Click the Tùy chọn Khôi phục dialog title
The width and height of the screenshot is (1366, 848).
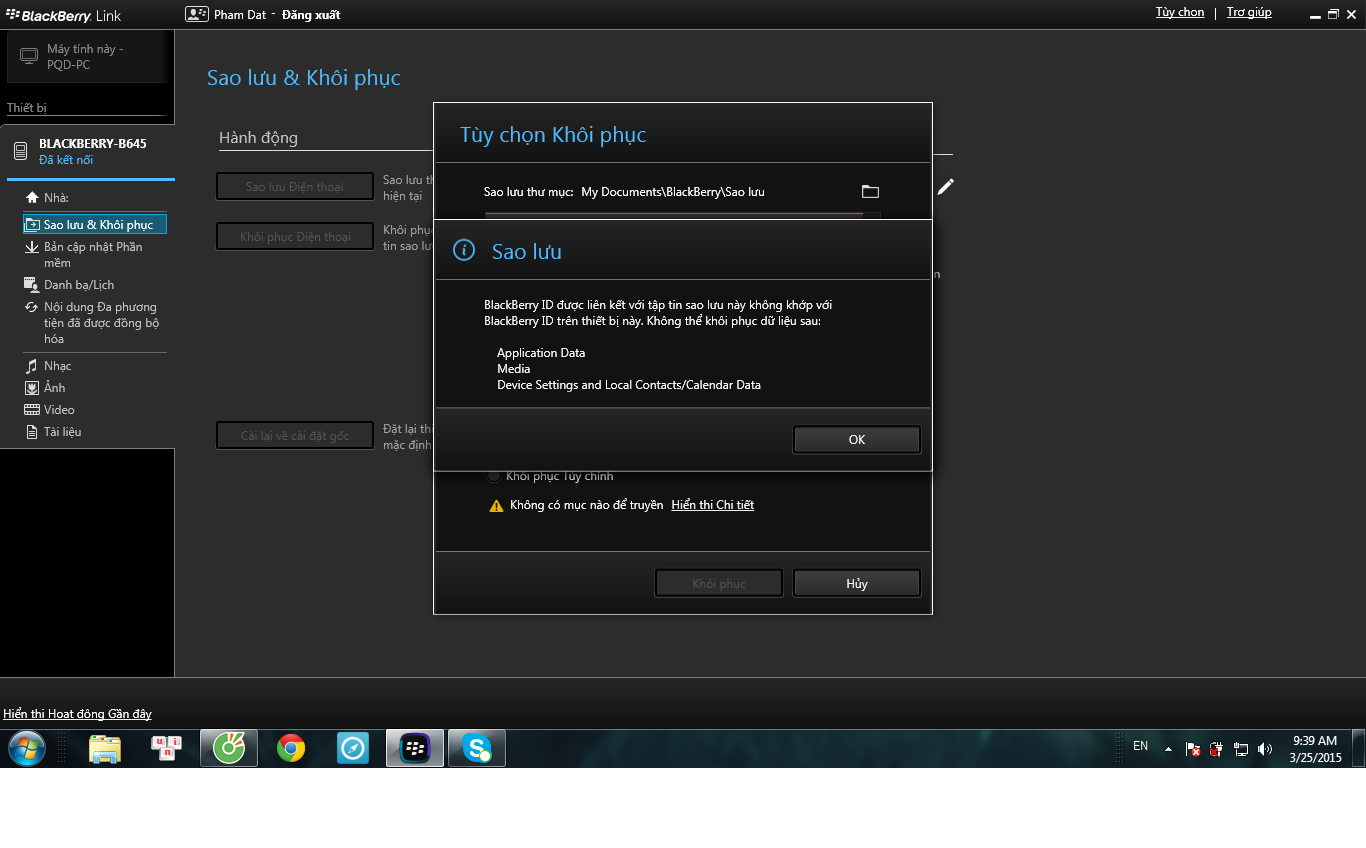pyautogui.click(x=553, y=135)
